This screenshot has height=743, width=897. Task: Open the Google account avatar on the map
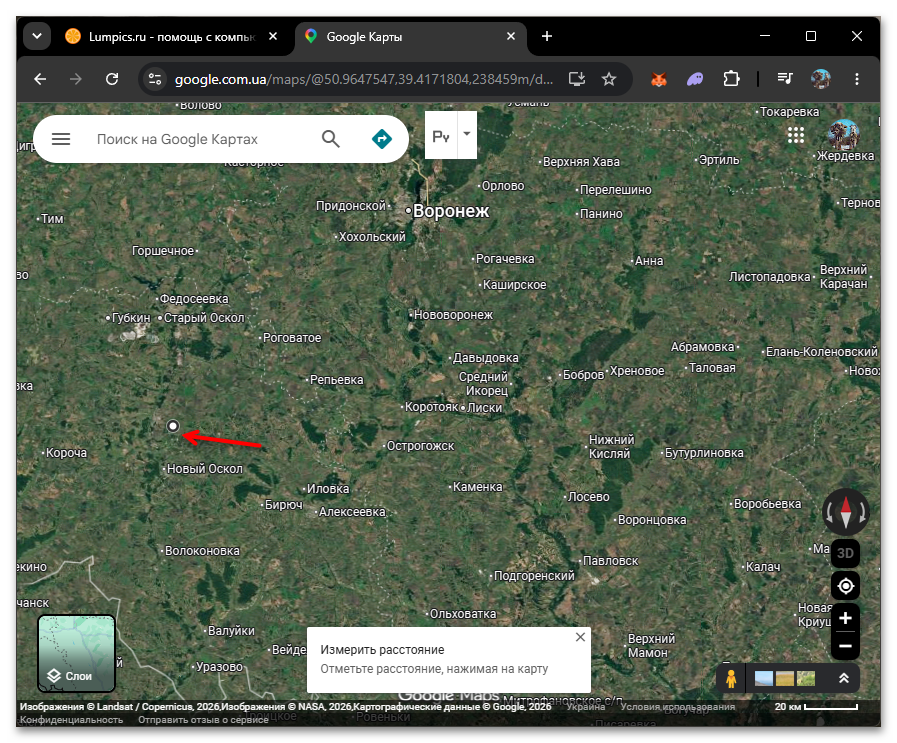843,135
